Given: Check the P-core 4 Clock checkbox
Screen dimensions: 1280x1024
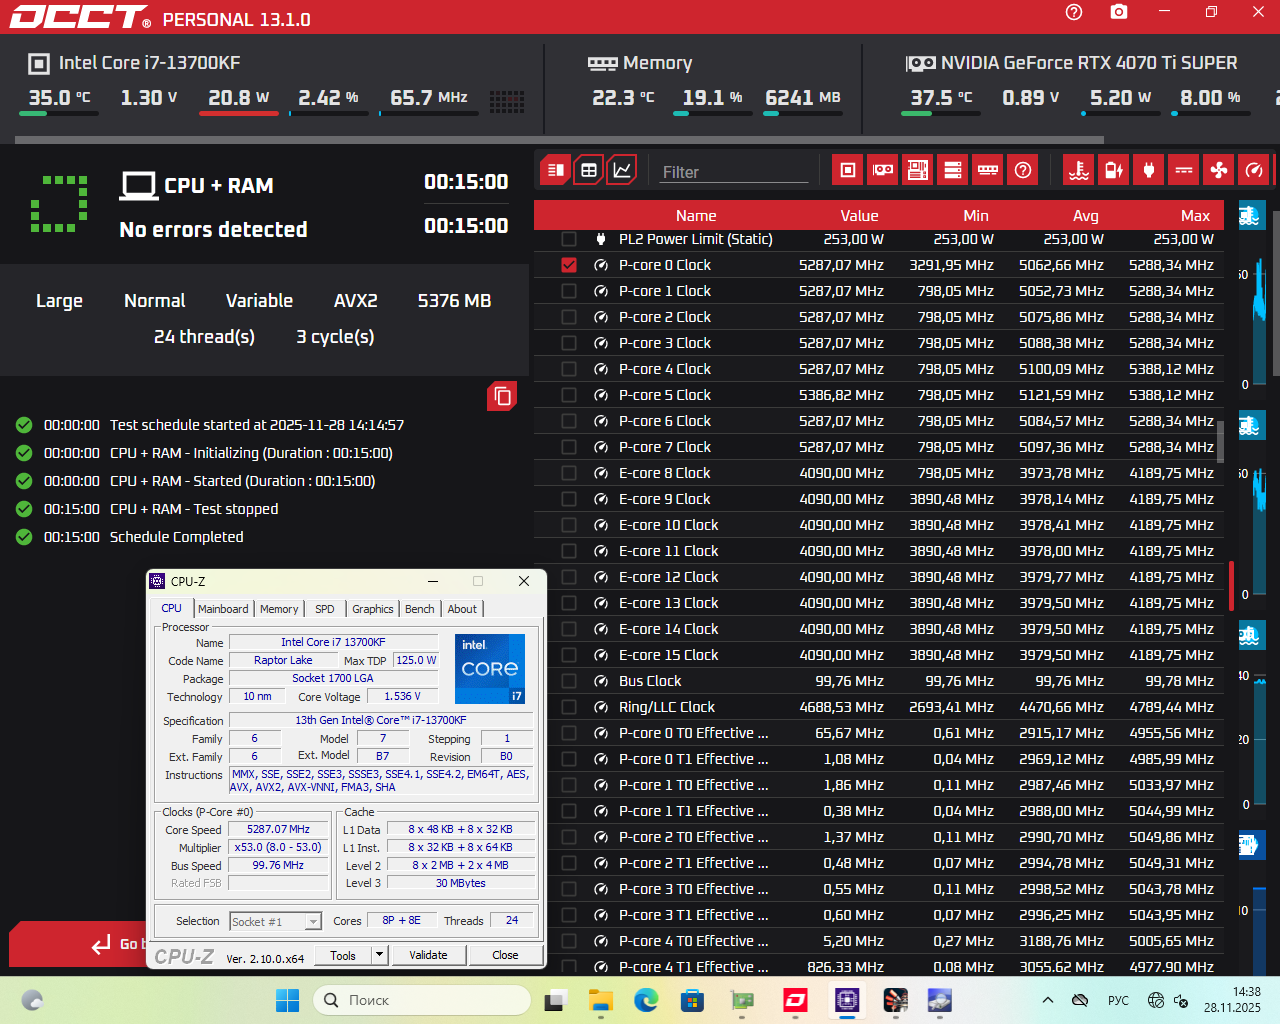Looking at the screenshot, I should click(569, 369).
